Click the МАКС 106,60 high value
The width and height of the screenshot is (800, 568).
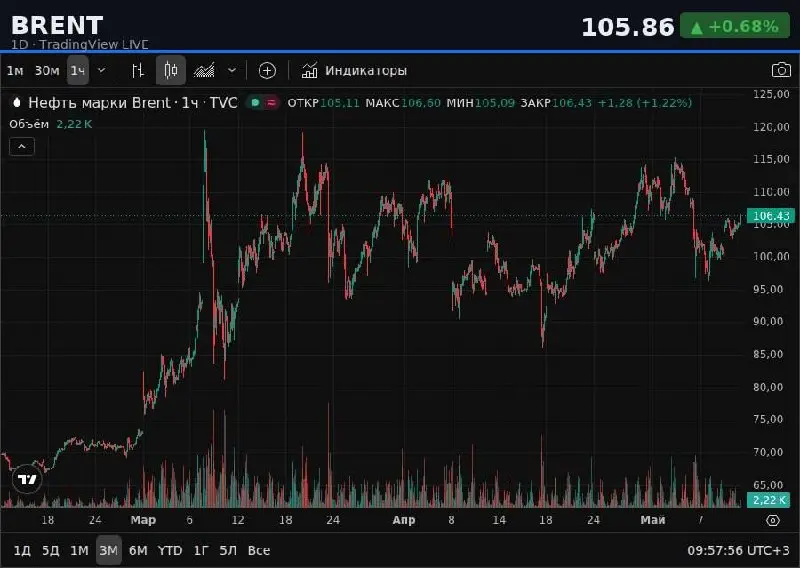click(403, 103)
